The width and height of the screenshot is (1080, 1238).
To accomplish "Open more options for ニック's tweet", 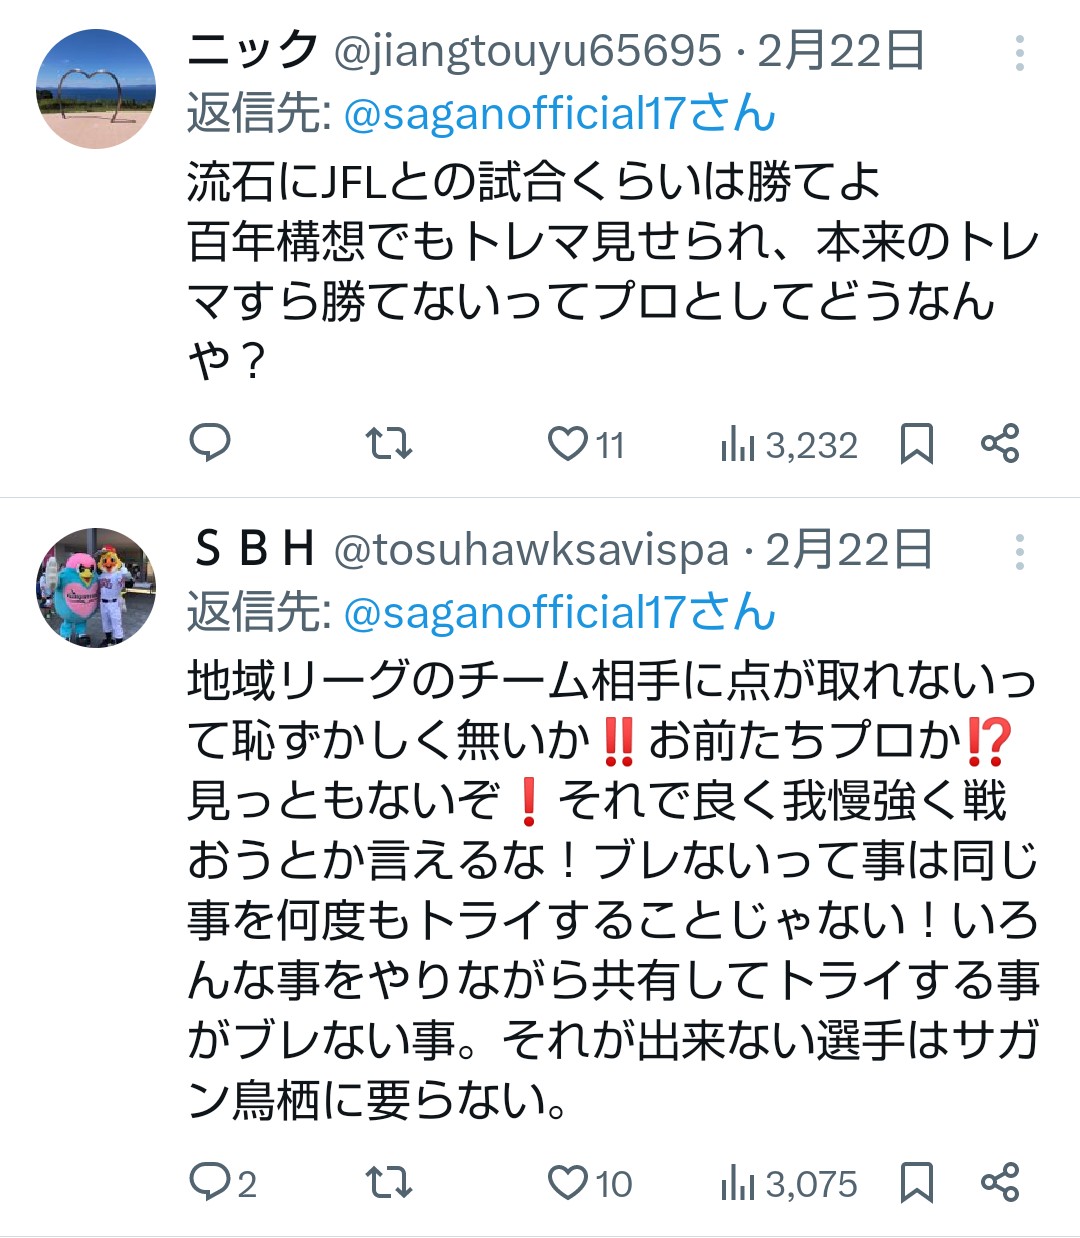I will (x=1019, y=53).
